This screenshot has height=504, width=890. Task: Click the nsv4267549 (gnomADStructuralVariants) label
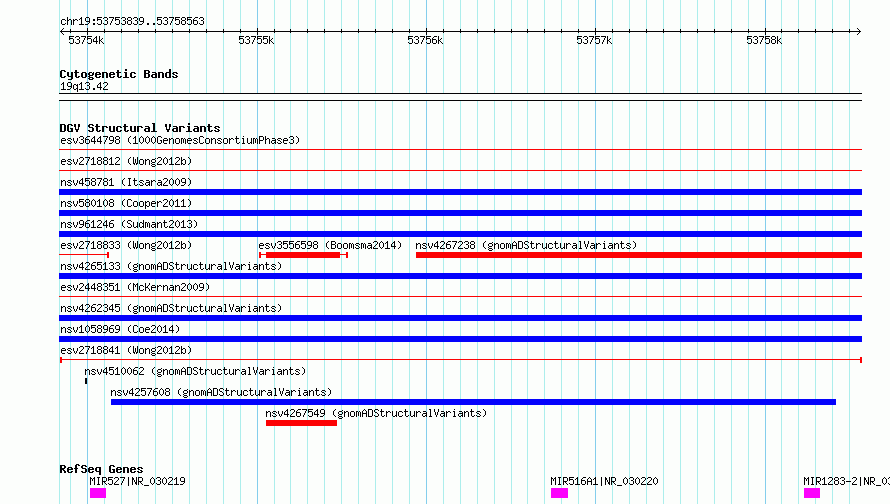[376, 413]
